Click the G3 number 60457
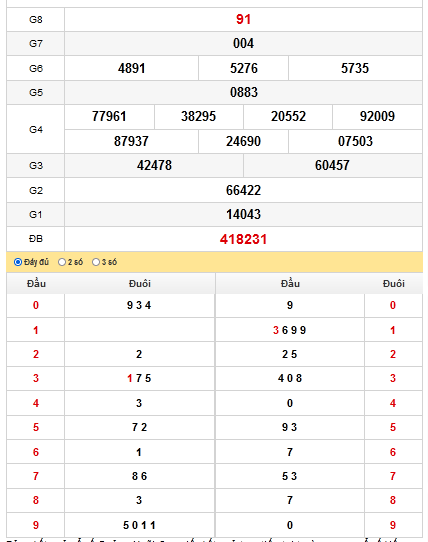The image size is (428, 542). point(332,166)
